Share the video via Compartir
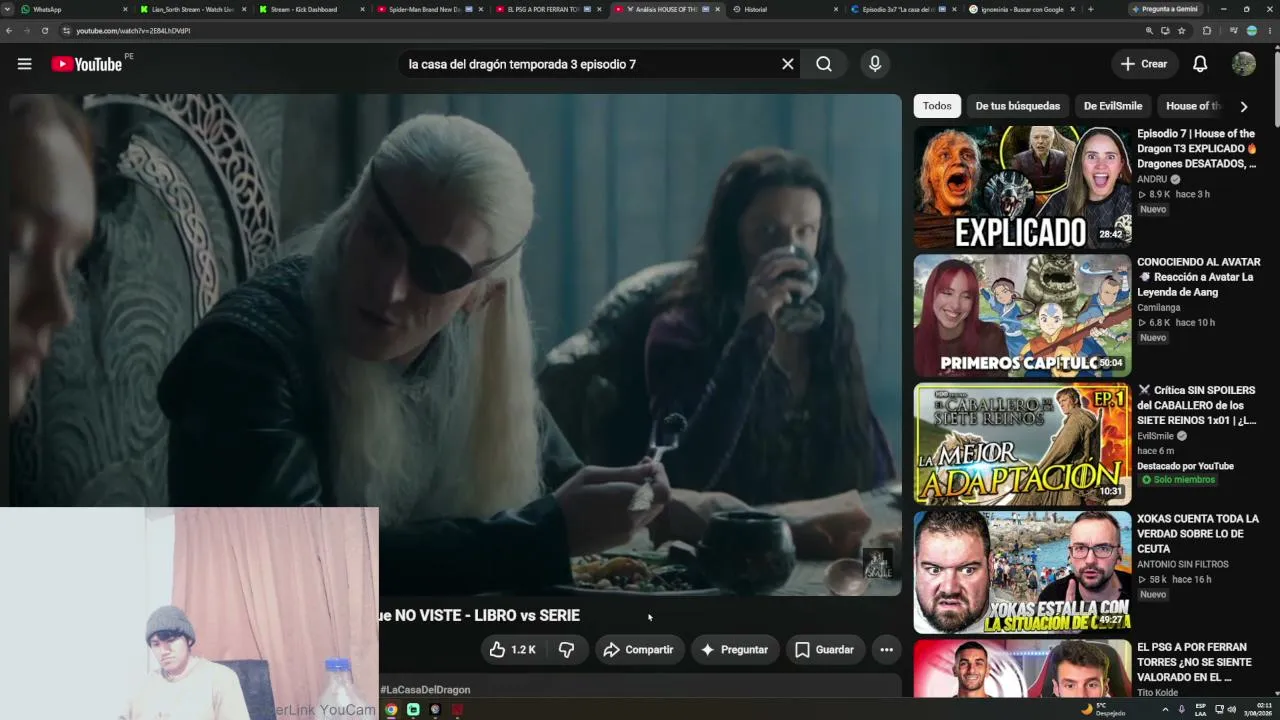 pos(638,650)
